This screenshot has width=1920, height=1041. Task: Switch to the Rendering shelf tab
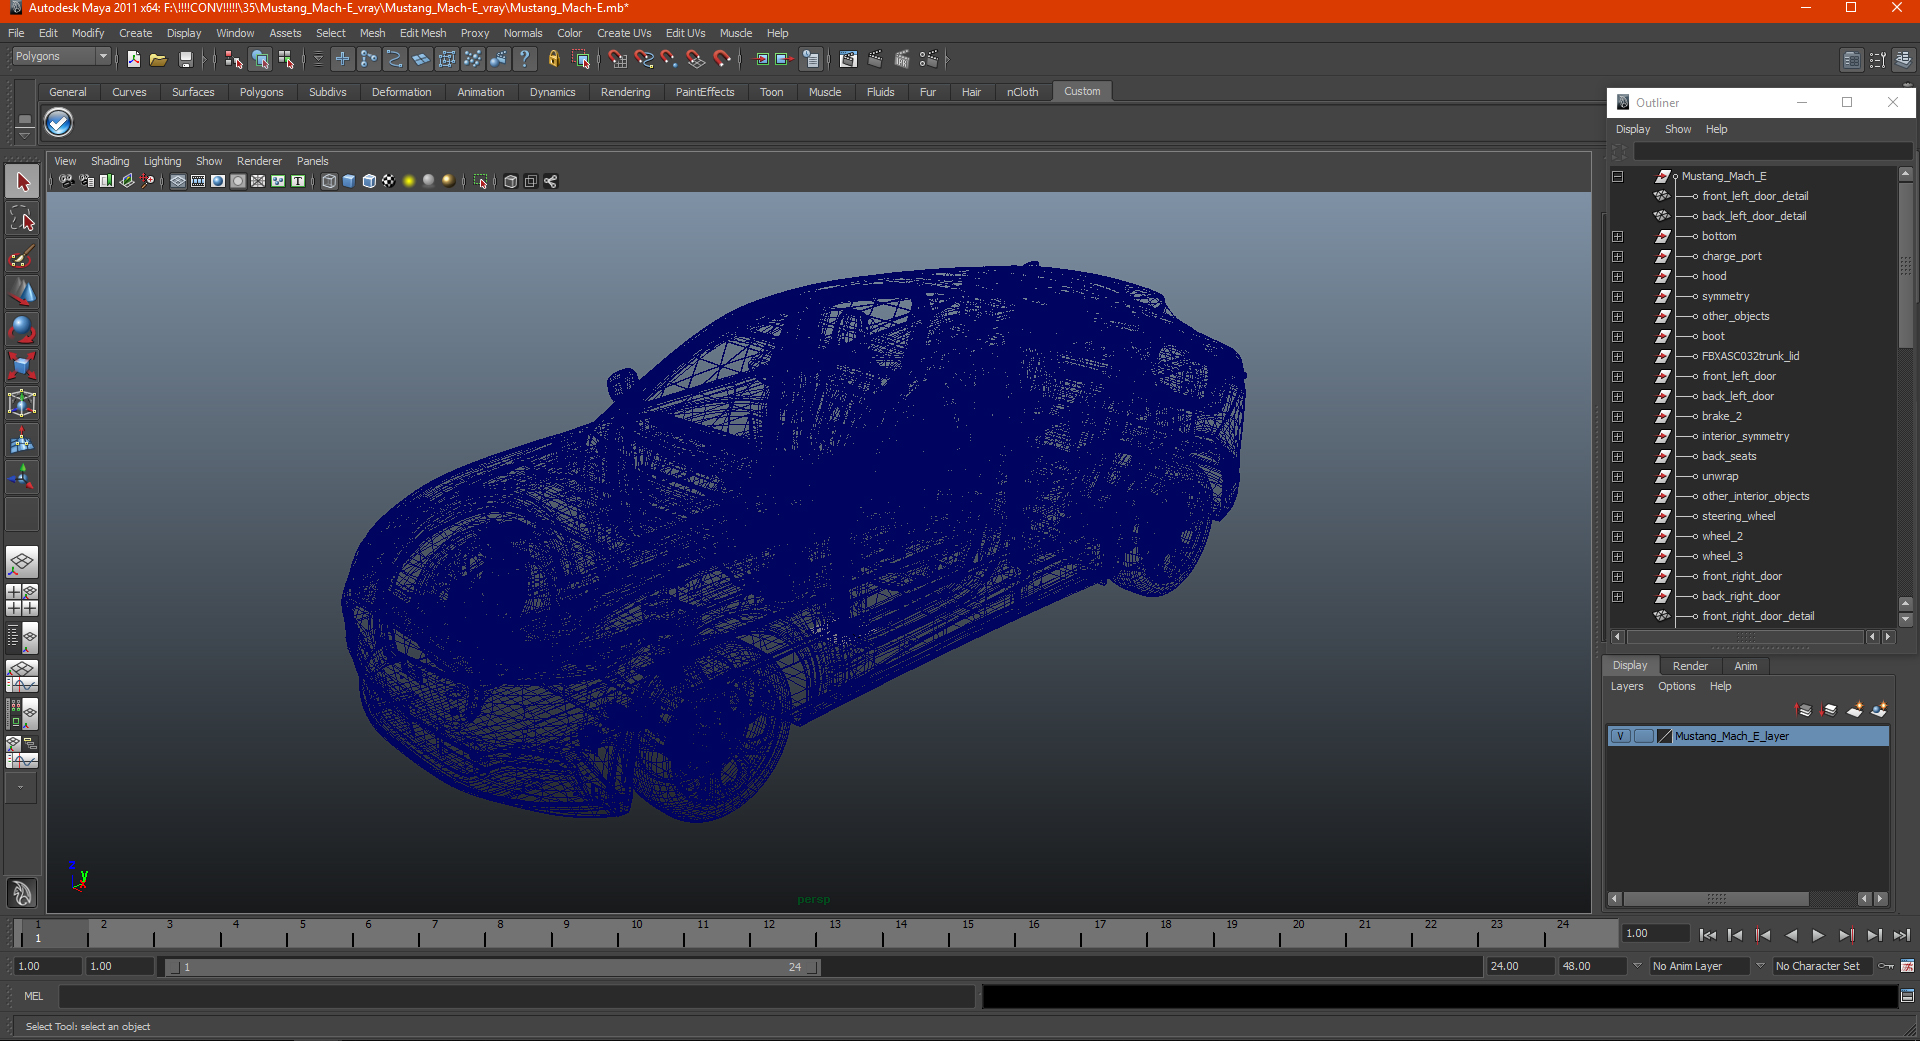pos(625,92)
